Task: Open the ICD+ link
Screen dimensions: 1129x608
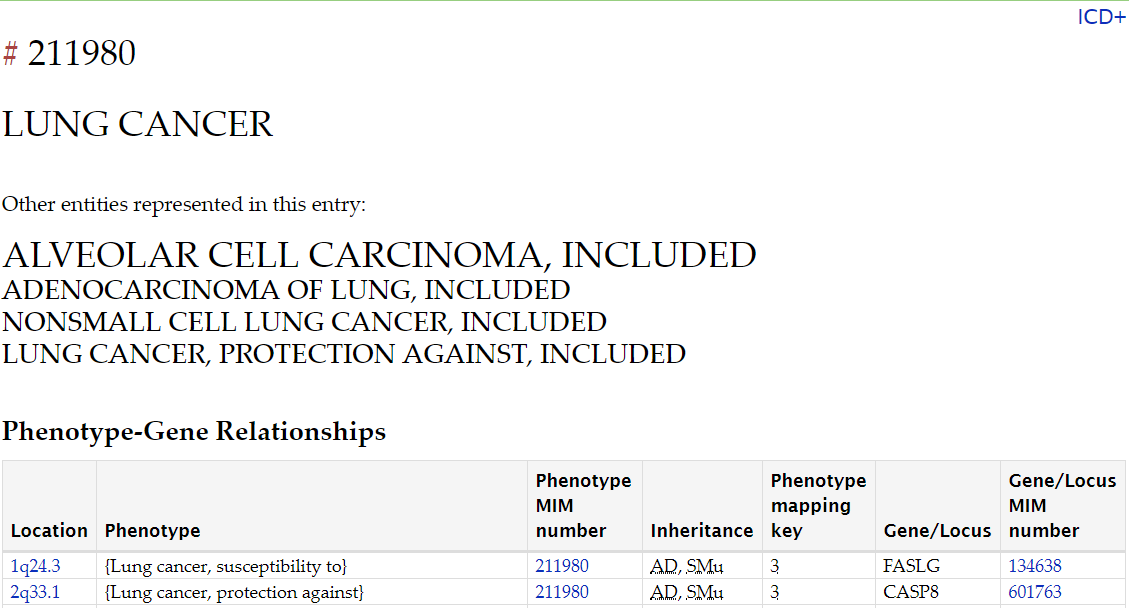Action: (1101, 17)
